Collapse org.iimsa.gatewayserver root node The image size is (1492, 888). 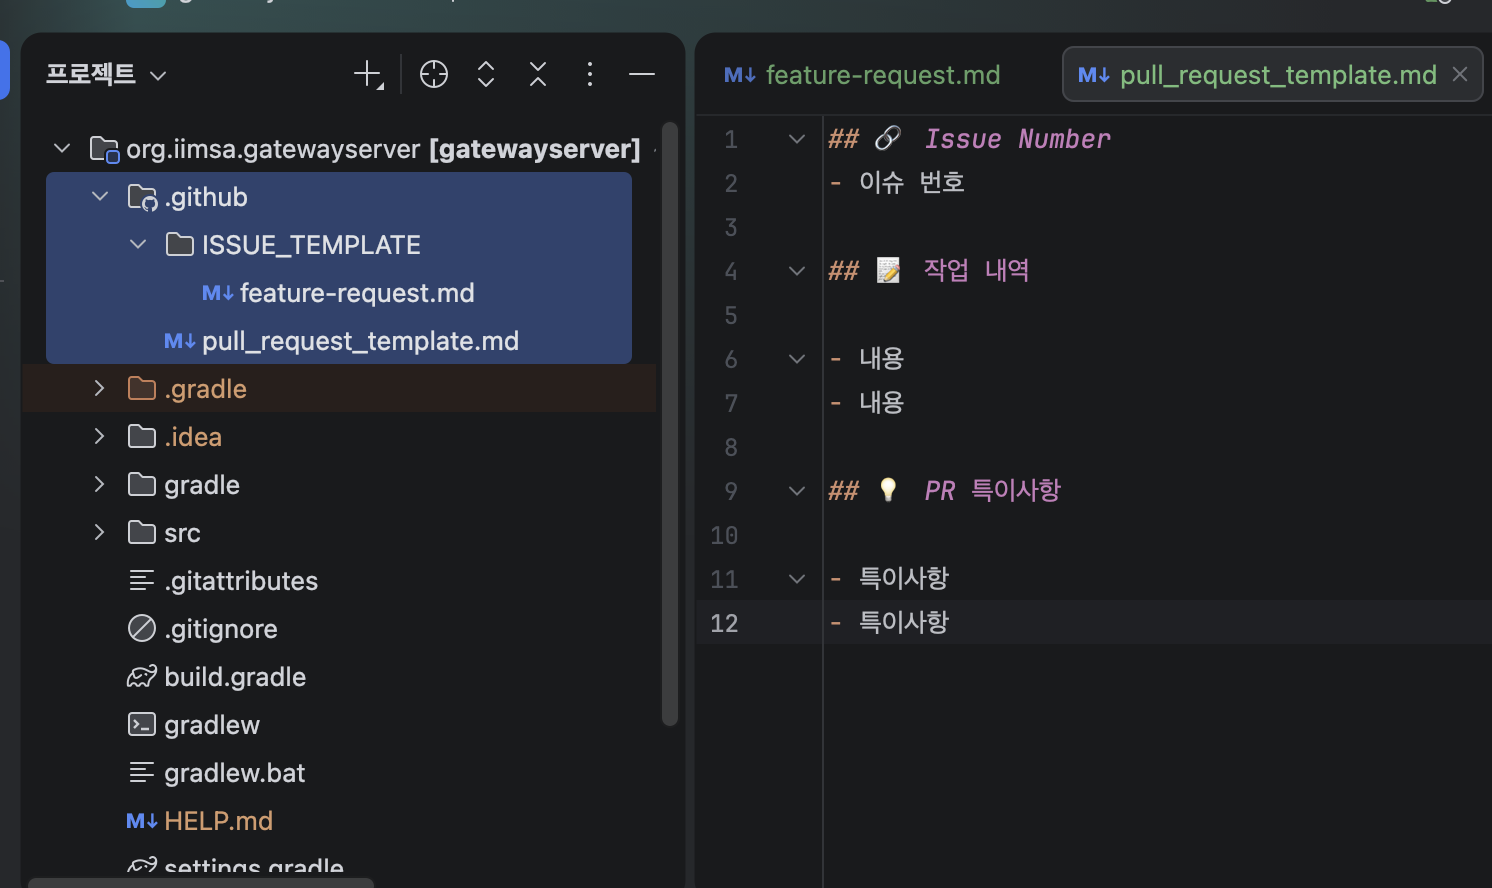tap(62, 149)
